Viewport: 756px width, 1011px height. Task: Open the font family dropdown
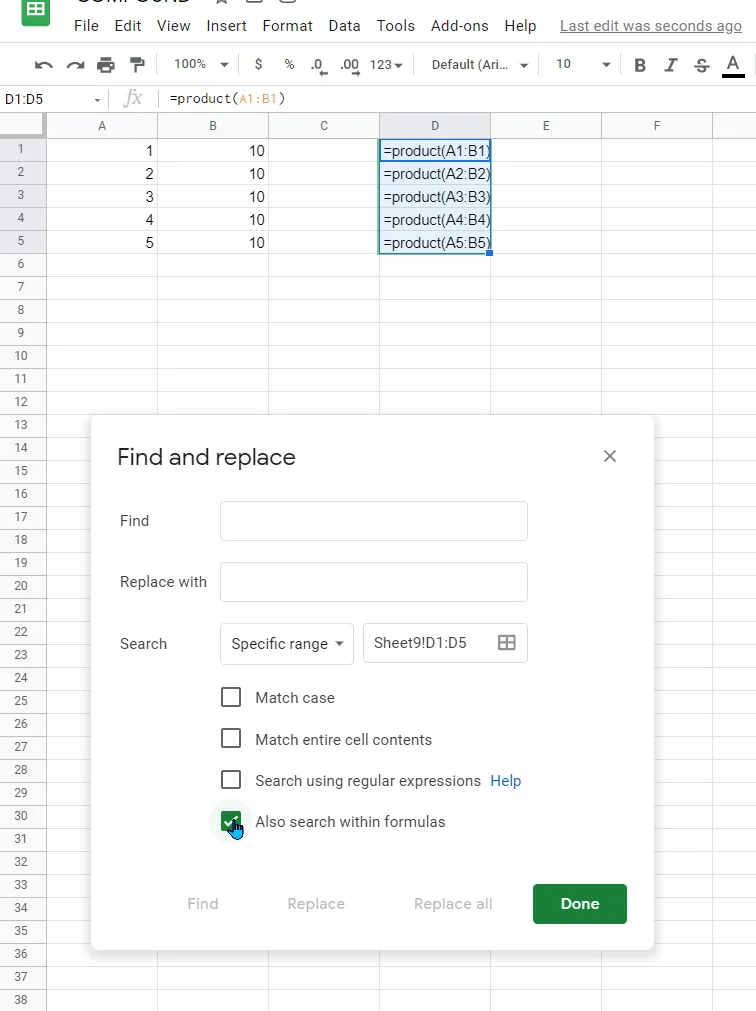[480, 65]
